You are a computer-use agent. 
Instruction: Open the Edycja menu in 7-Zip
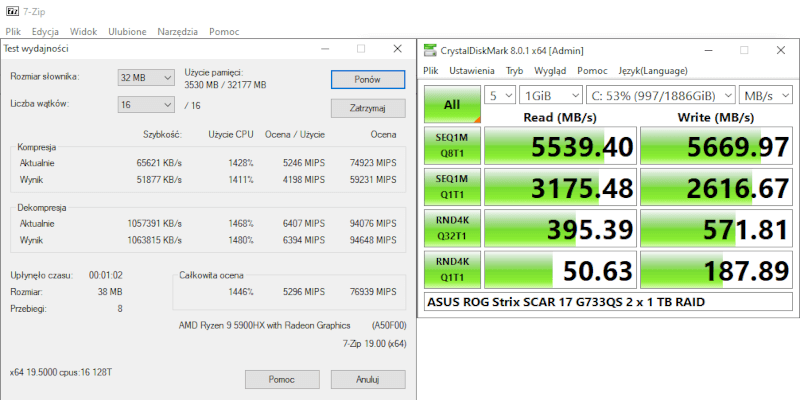[45, 32]
